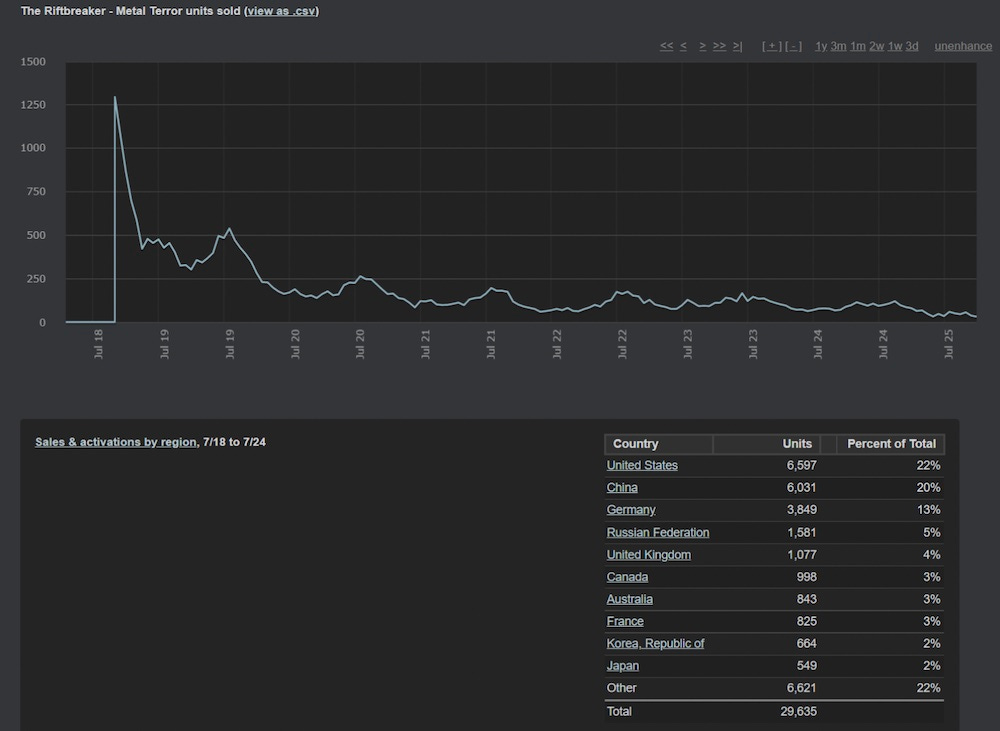Set chart range to 1w

pyautogui.click(x=895, y=46)
